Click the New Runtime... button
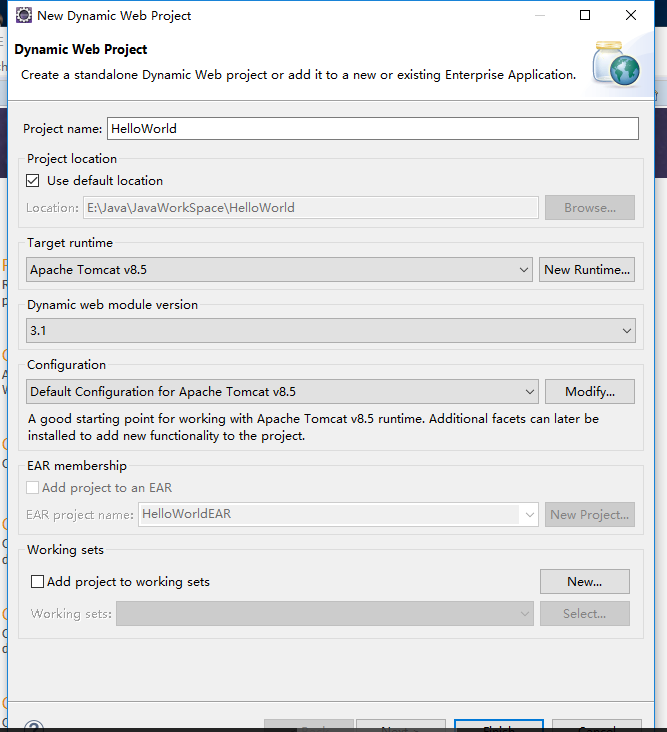 tap(587, 269)
